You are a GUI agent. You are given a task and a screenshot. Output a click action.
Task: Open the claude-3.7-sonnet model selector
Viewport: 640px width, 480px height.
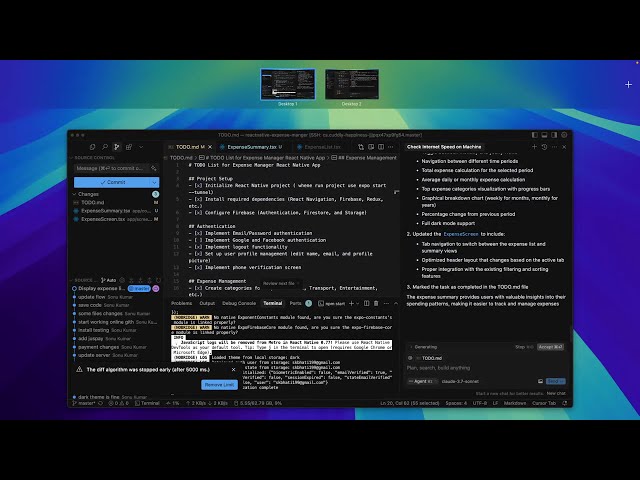(460, 382)
